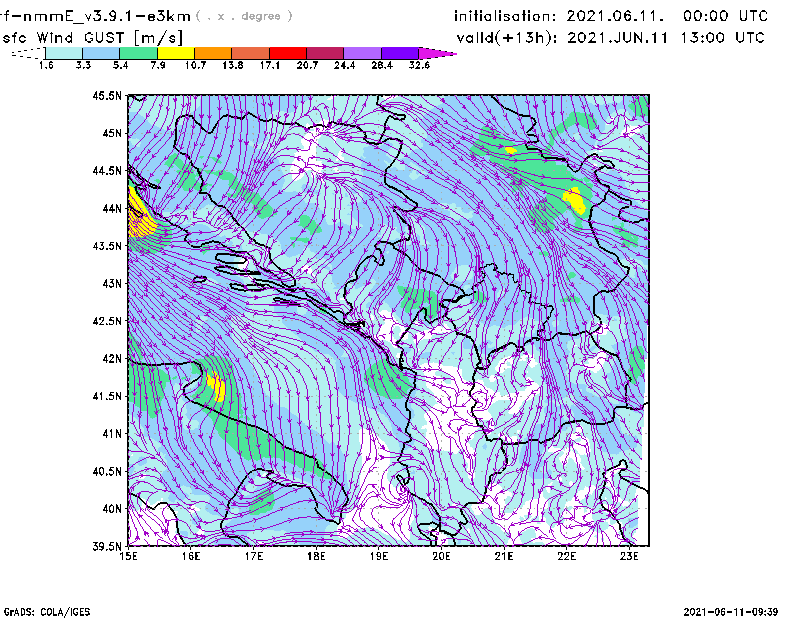Click the 41N latitude label
This screenshot has height=618, width=800.
coord(112,434)
